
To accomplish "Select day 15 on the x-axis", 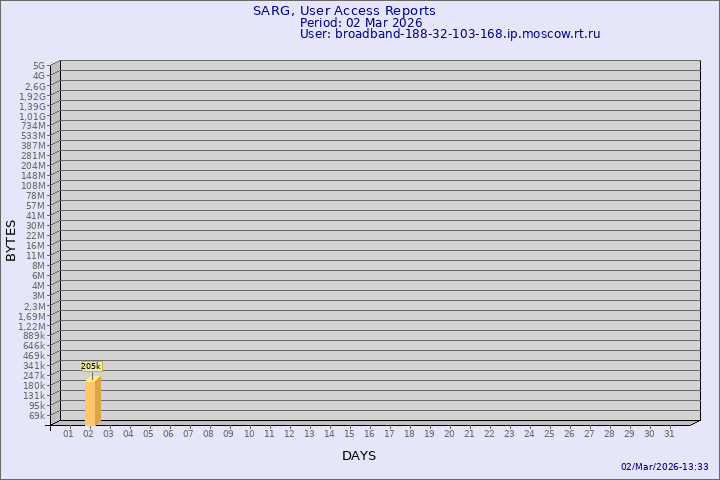I will point(349,434).
